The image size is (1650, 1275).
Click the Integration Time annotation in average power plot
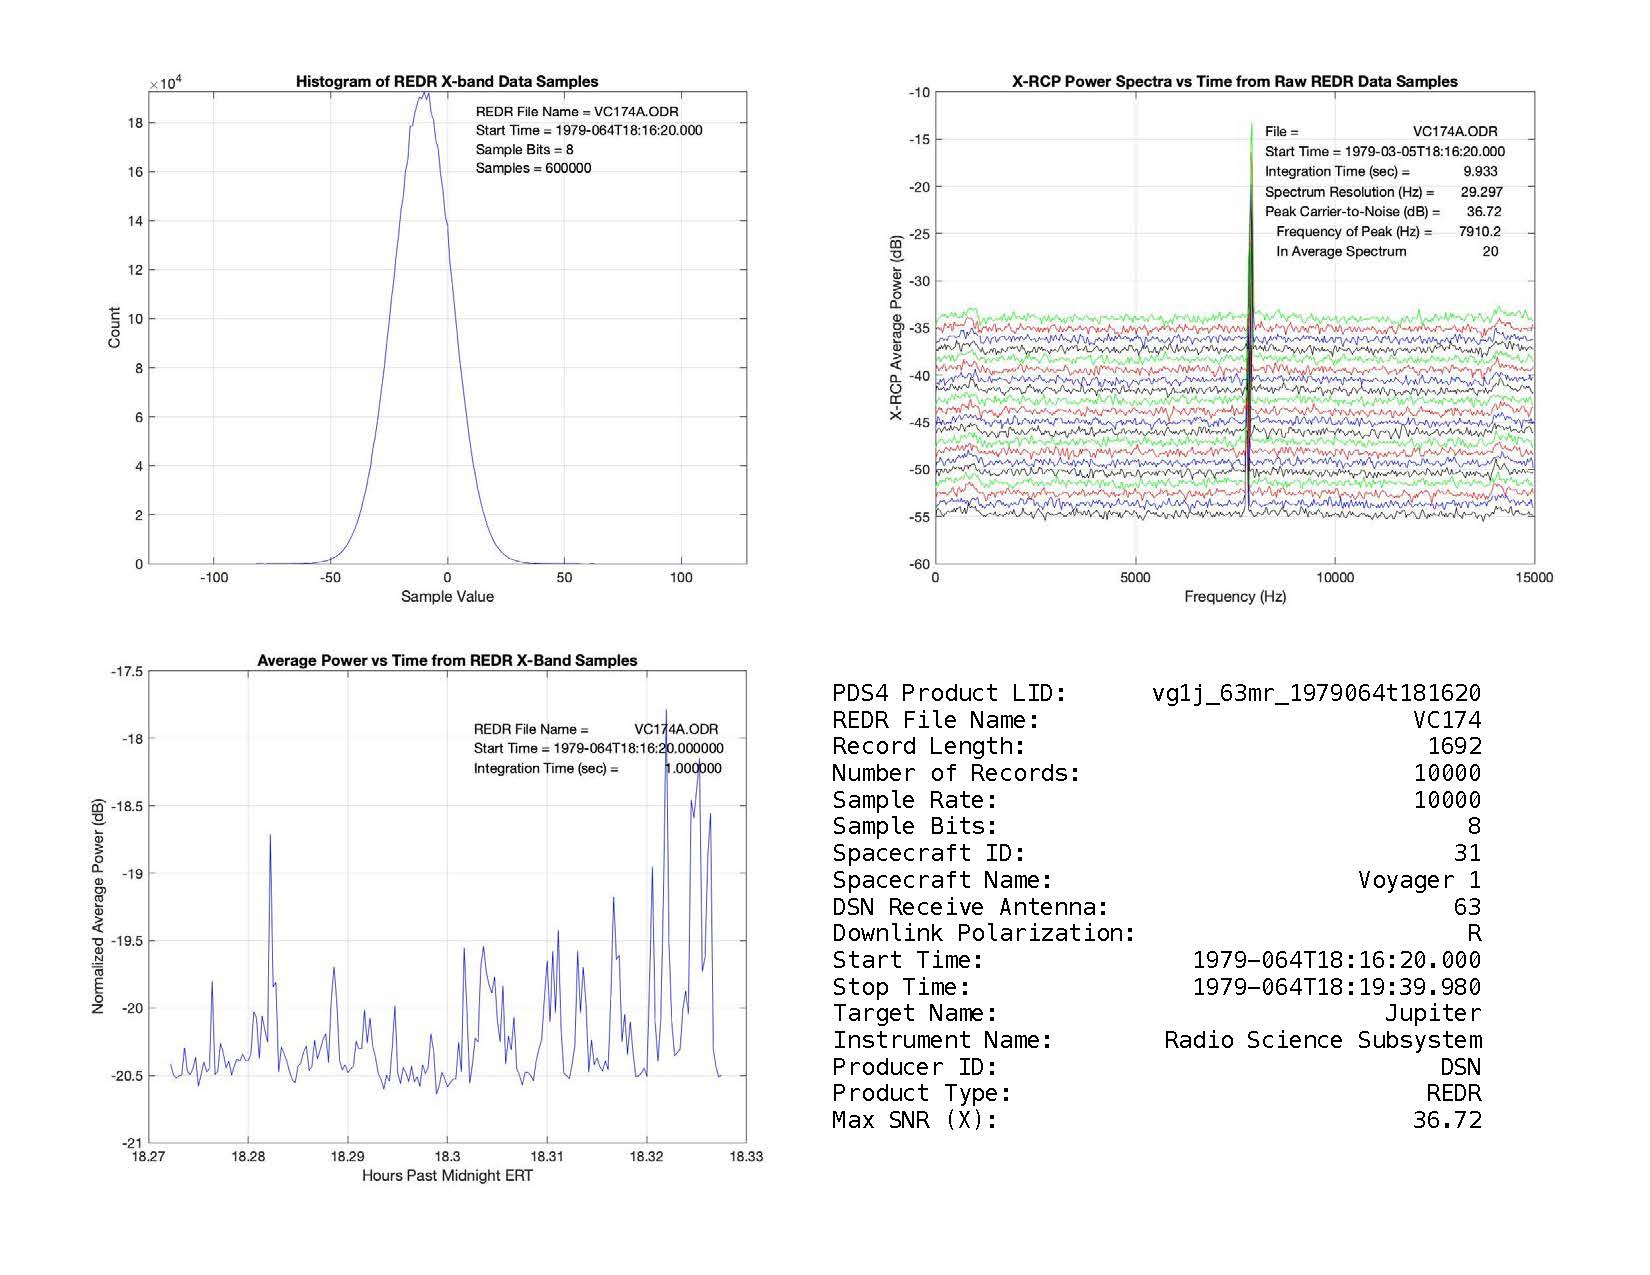coord(546,769)
